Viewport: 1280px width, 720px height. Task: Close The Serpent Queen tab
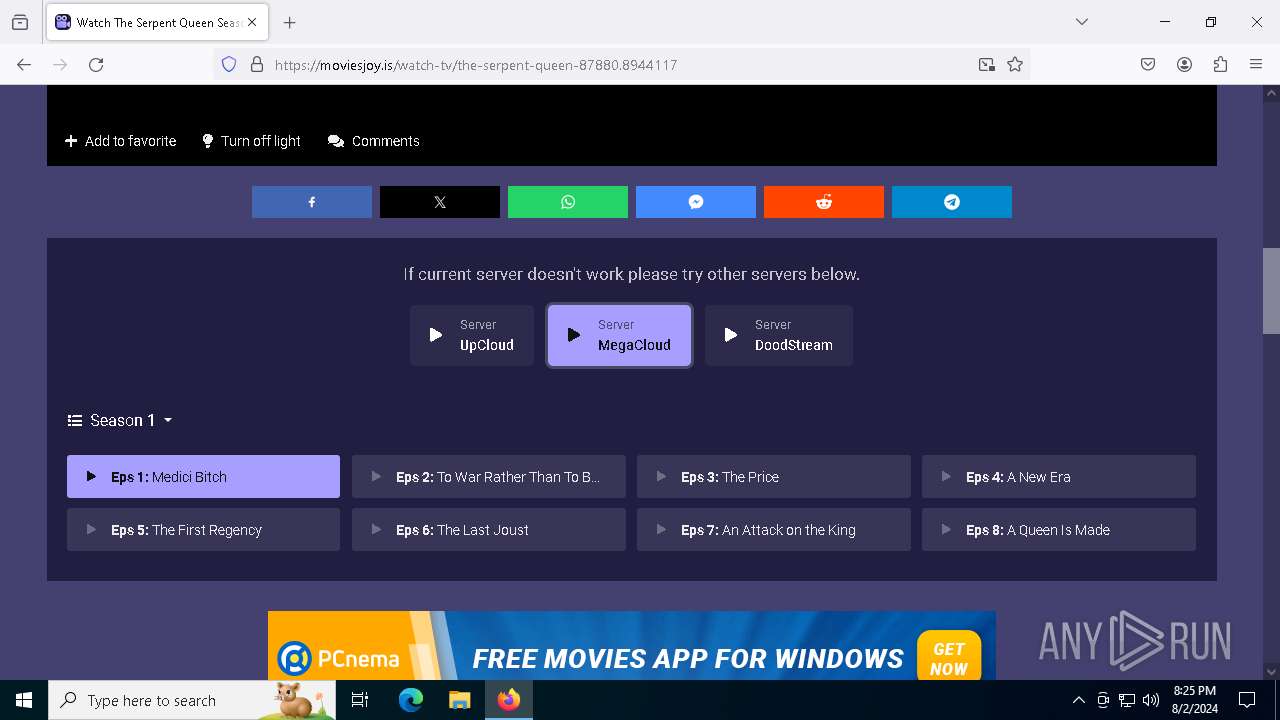pos(252,22)
